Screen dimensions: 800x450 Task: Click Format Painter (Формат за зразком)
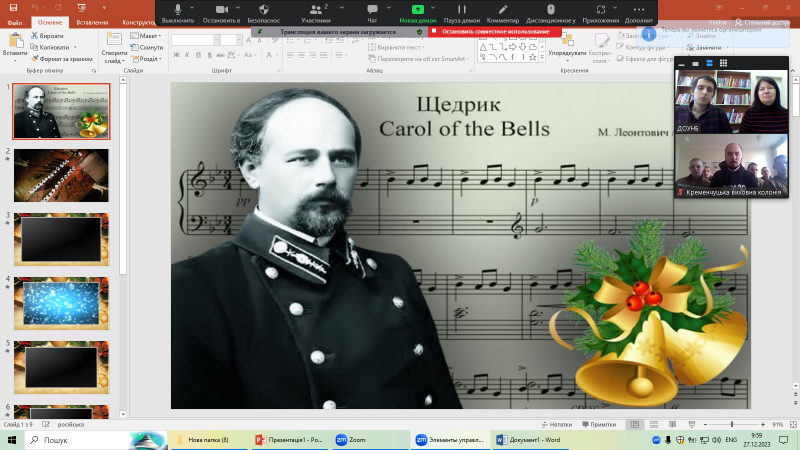(61, 59)
